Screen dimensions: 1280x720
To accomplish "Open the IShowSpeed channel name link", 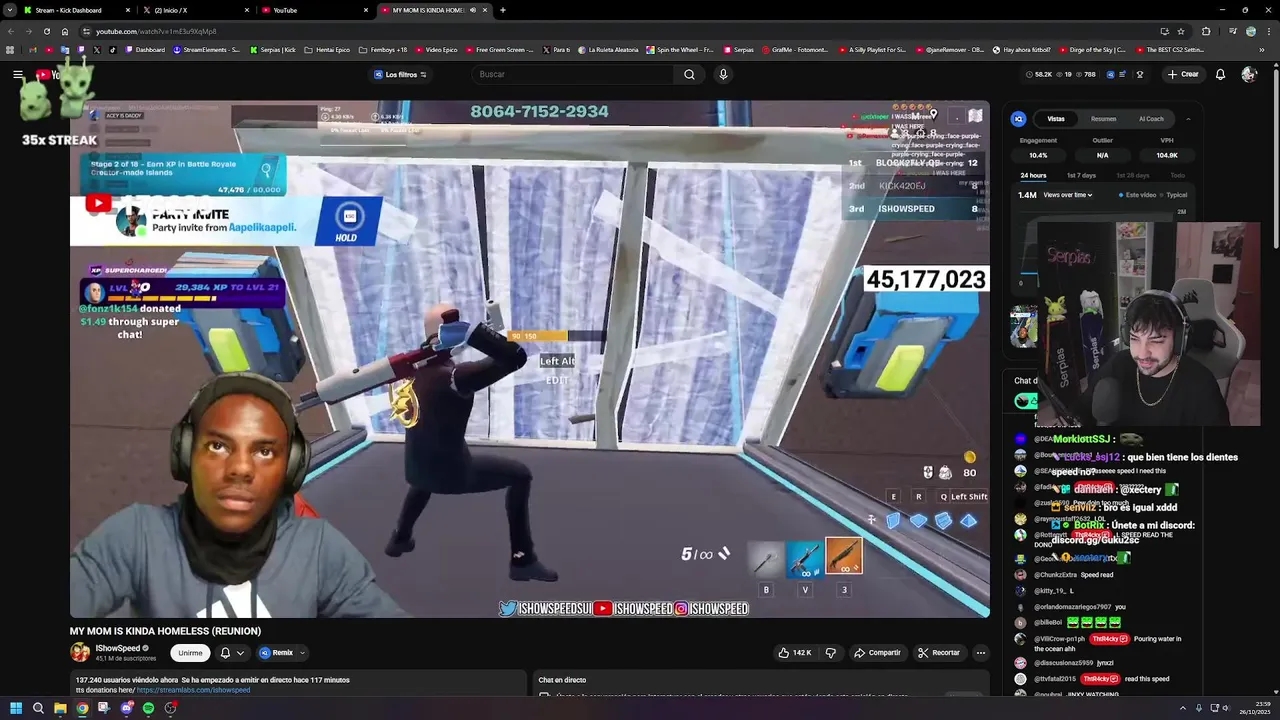I will 118,648.
